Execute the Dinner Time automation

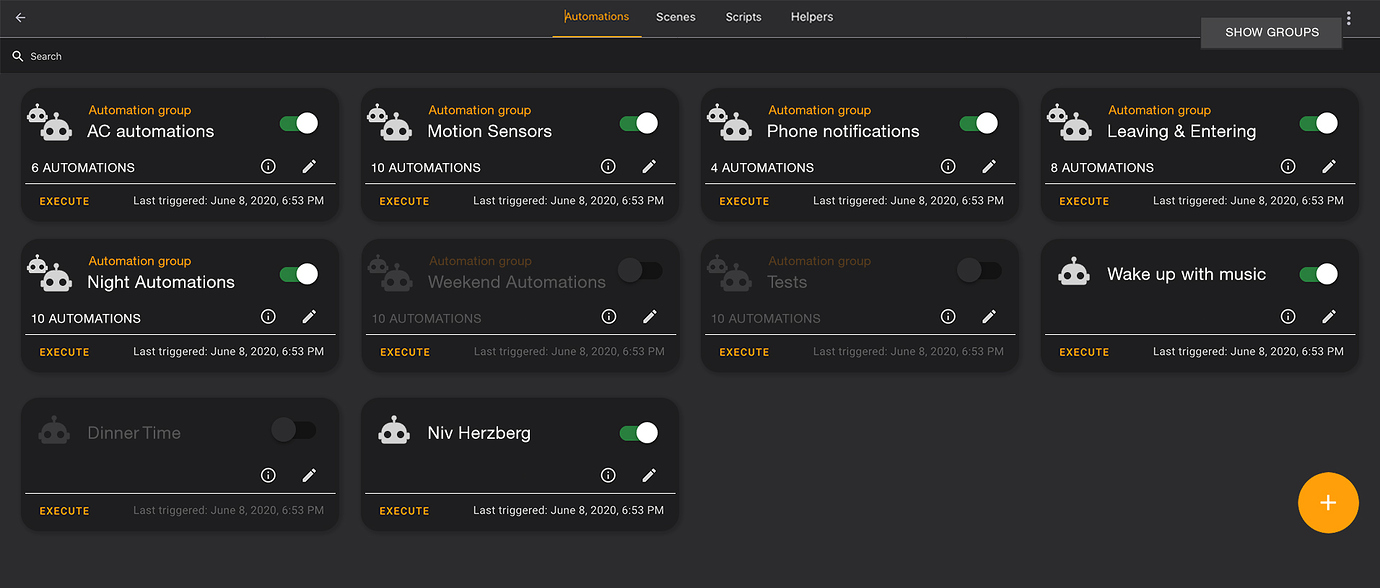[x=65, y=511]
